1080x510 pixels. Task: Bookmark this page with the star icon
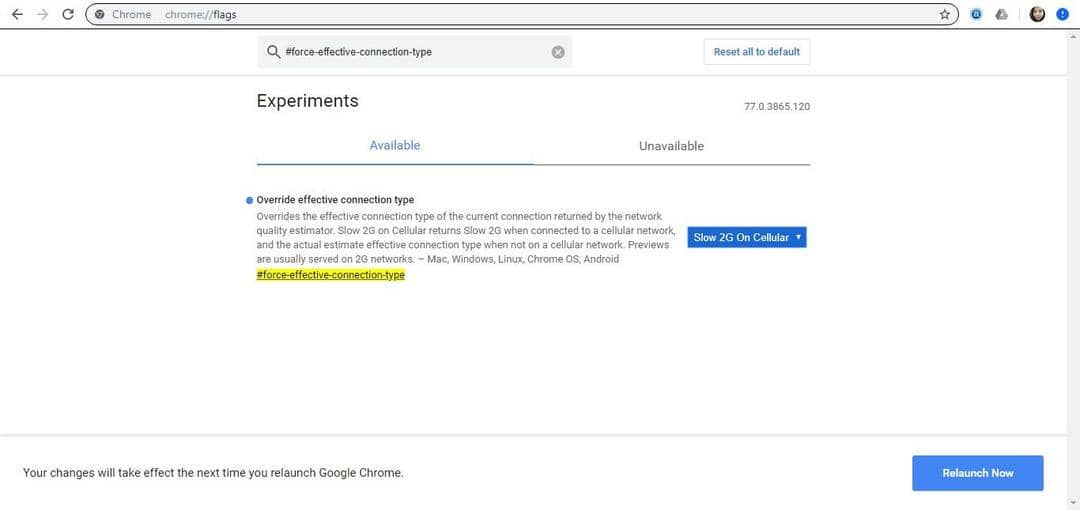point(944,14)
